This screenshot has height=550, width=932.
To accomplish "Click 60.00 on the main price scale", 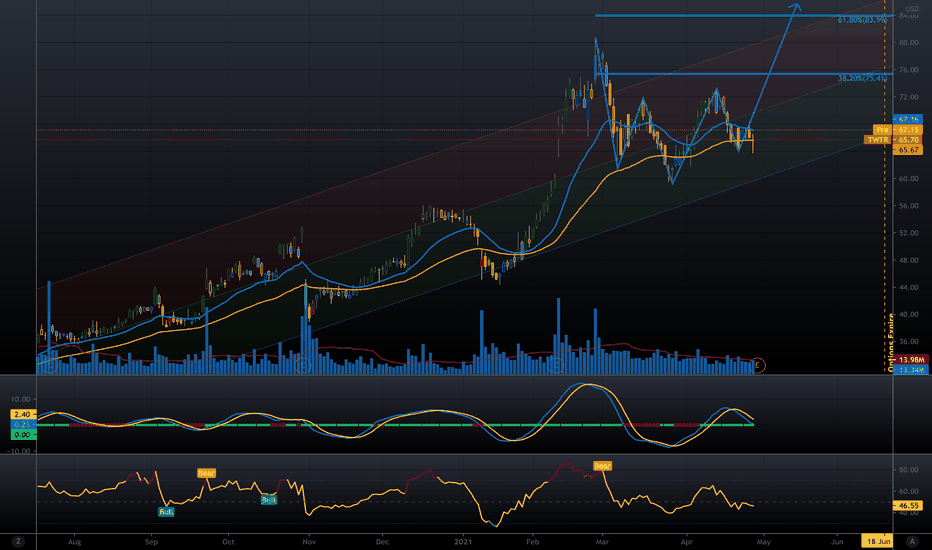I will tap(909, 178).
